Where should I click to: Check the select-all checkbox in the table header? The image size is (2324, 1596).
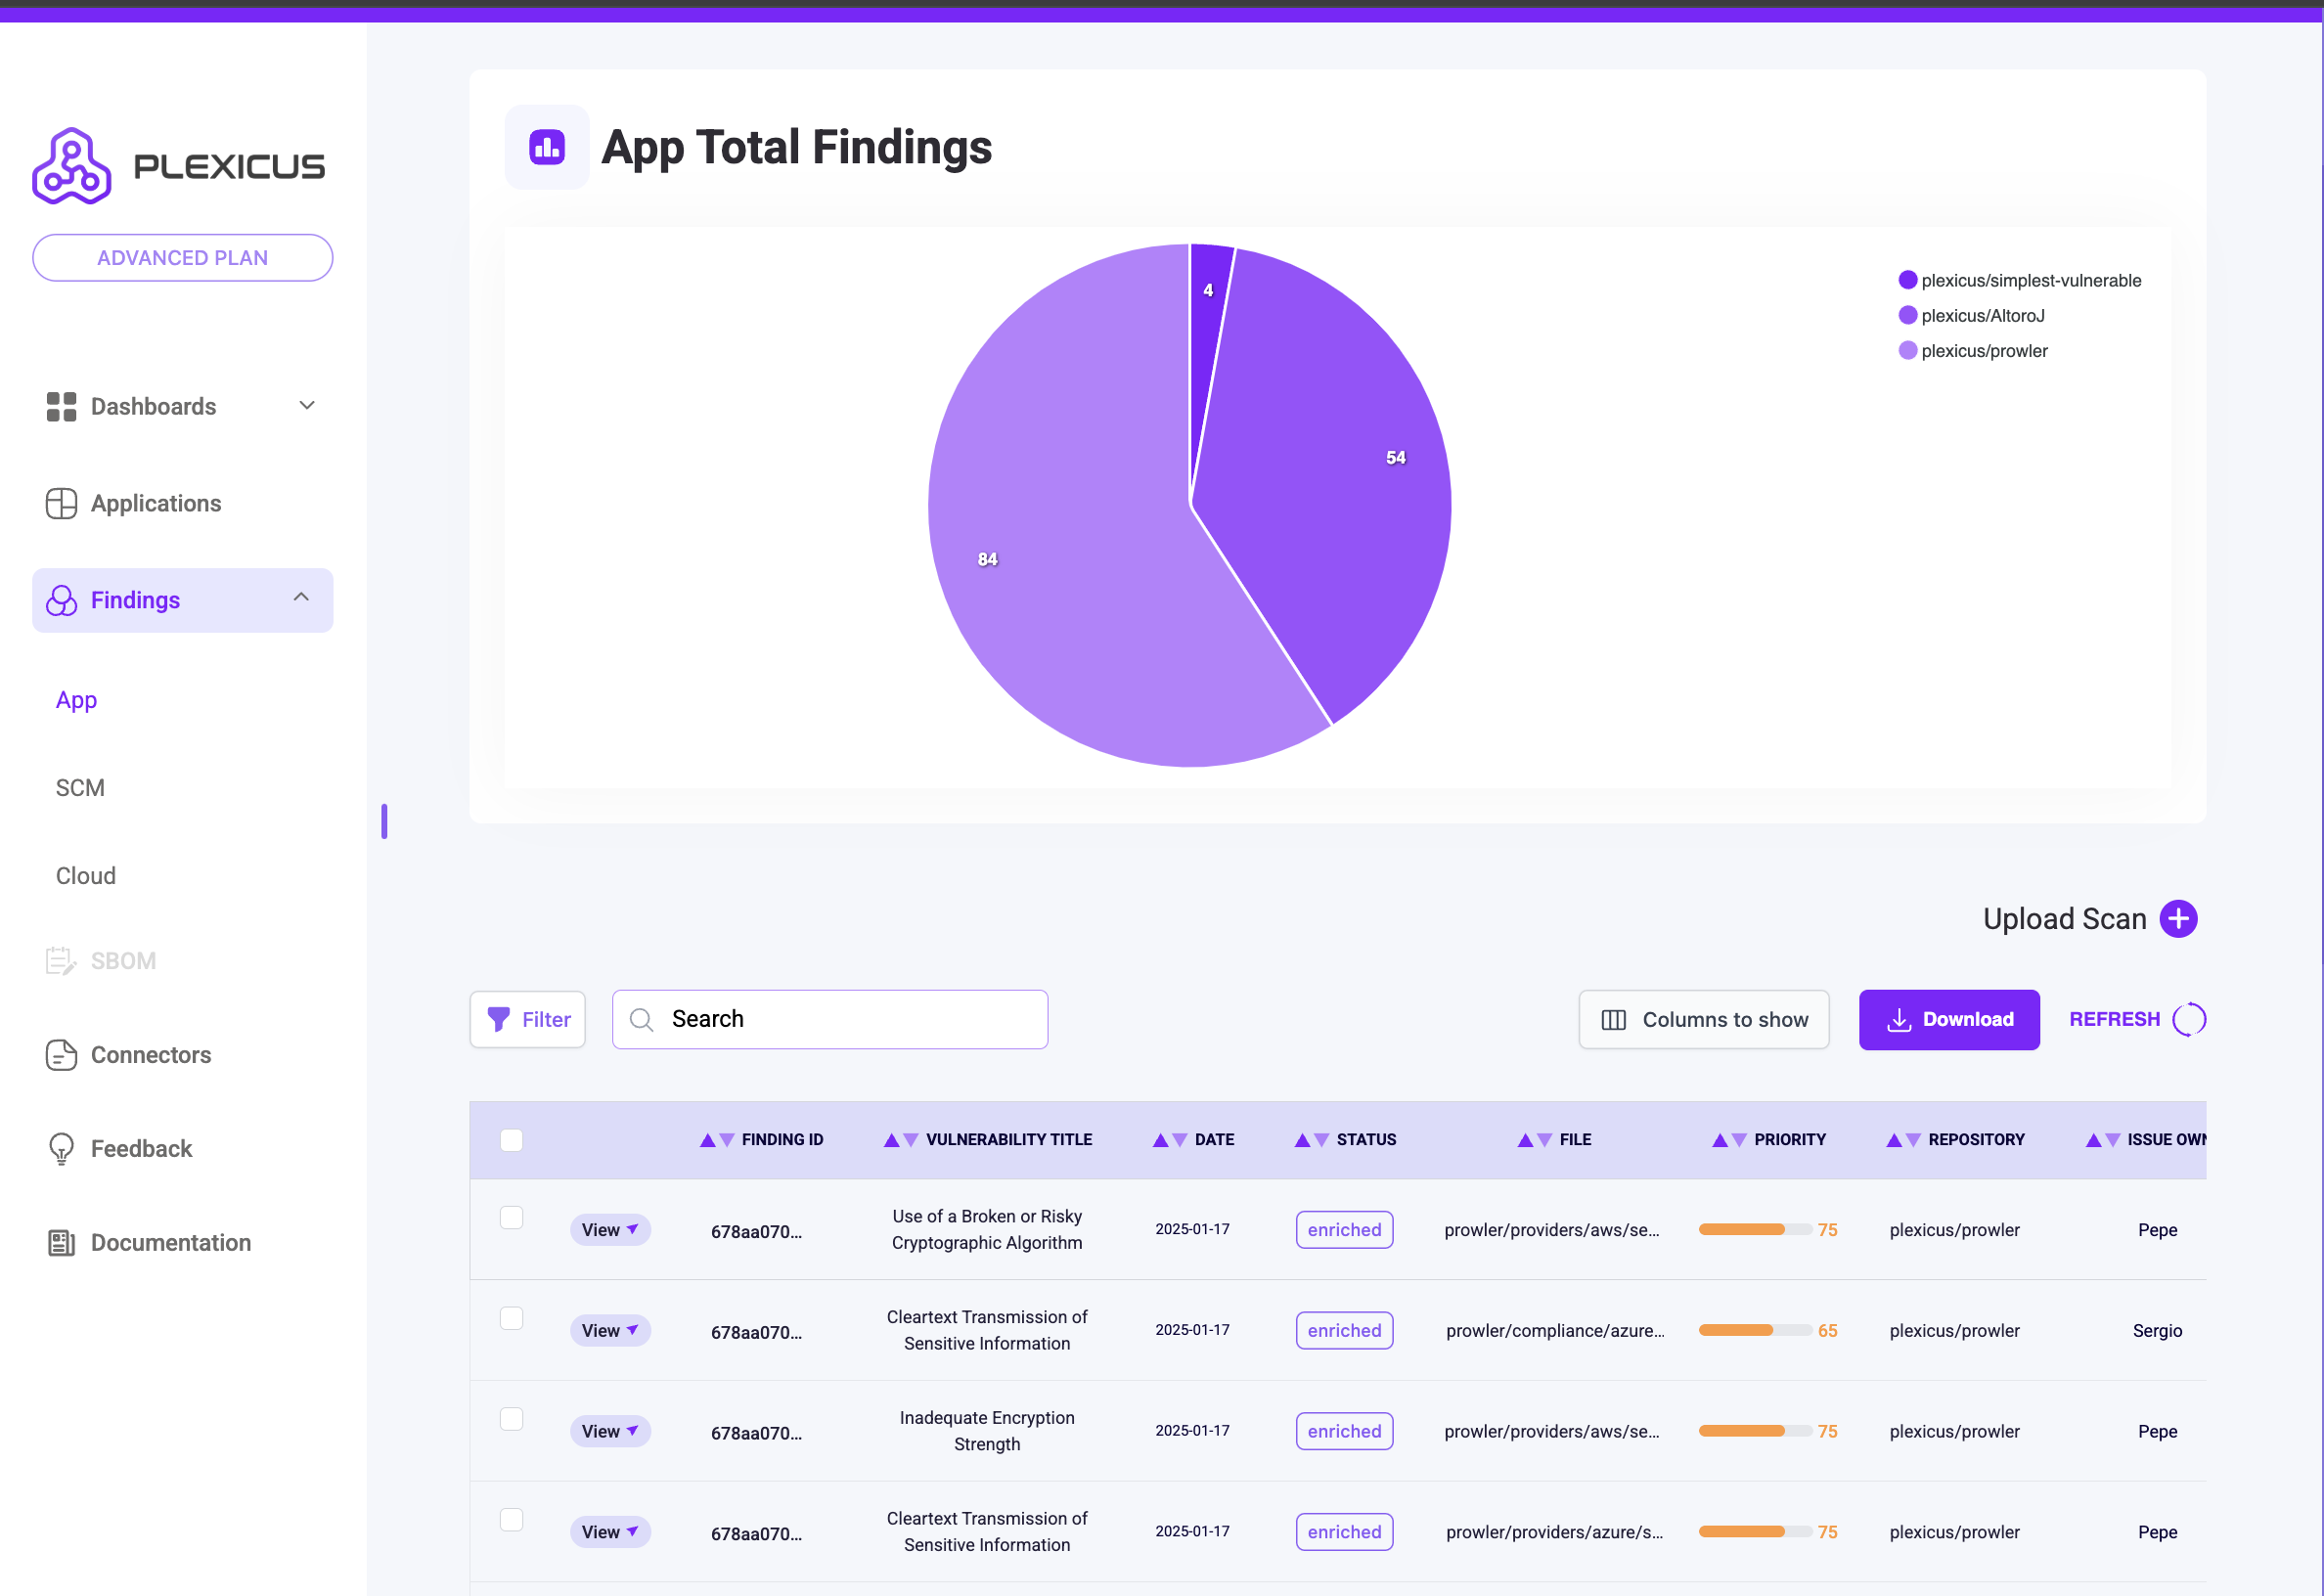tap(511, 1139)
